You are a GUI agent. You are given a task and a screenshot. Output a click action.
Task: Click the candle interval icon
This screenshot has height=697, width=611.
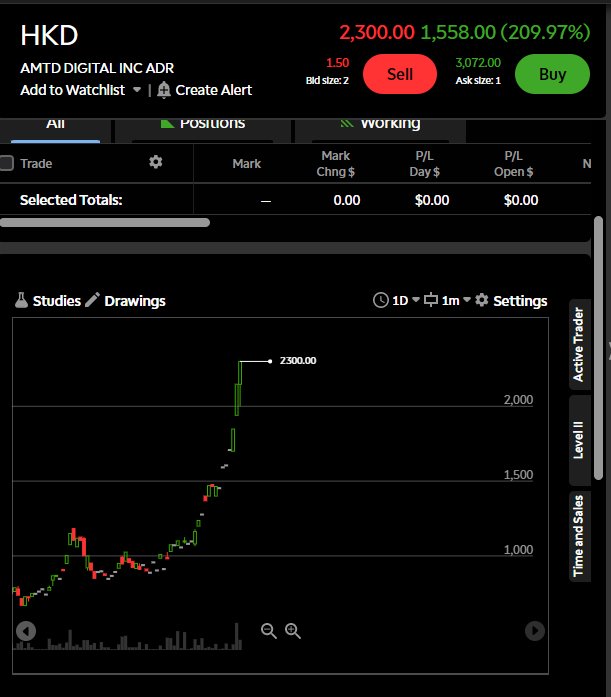431,300
